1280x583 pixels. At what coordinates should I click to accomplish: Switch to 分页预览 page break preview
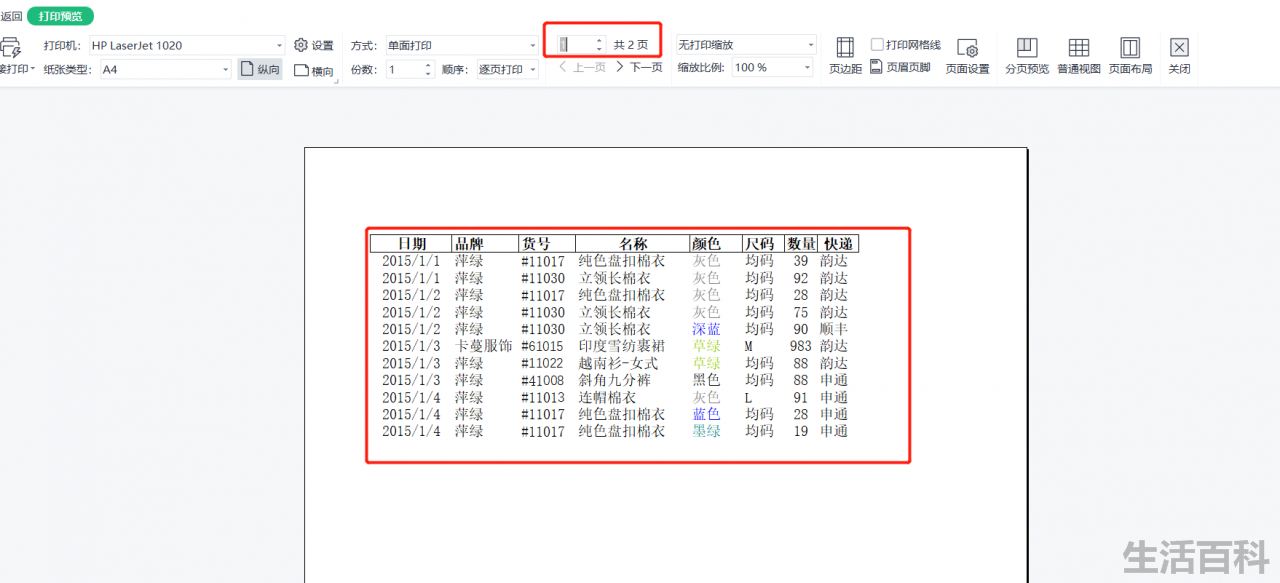[x=1027, y=56]
